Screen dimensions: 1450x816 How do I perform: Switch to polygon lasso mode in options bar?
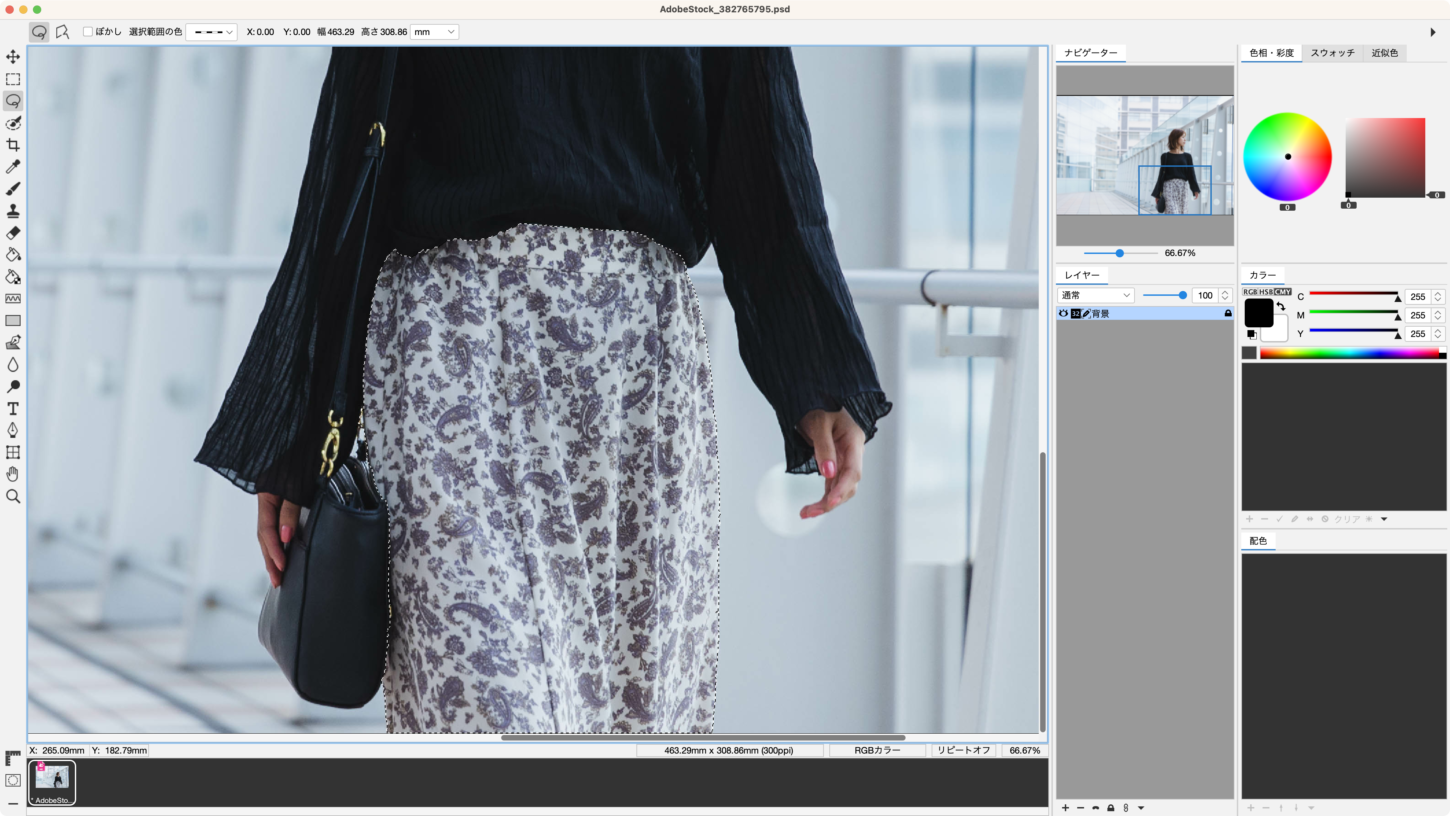coord(62,32)
